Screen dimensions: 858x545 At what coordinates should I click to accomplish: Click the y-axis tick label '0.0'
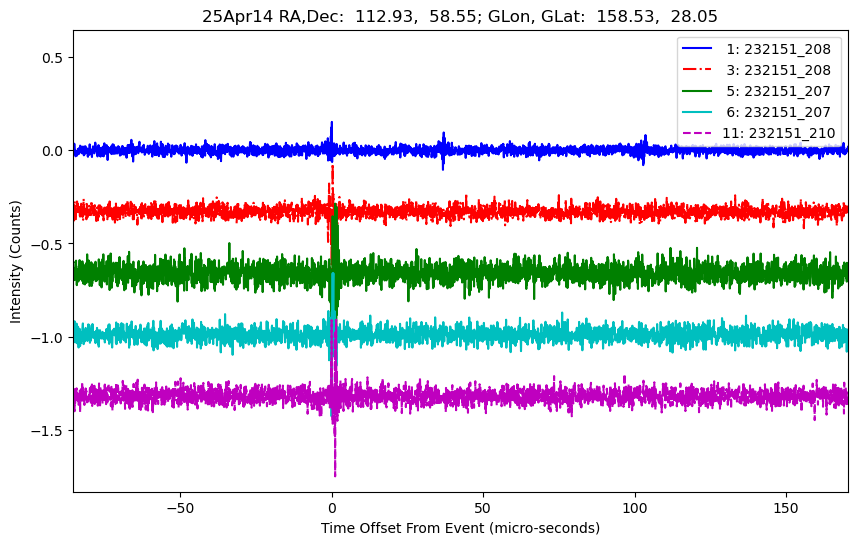[53, 151]
